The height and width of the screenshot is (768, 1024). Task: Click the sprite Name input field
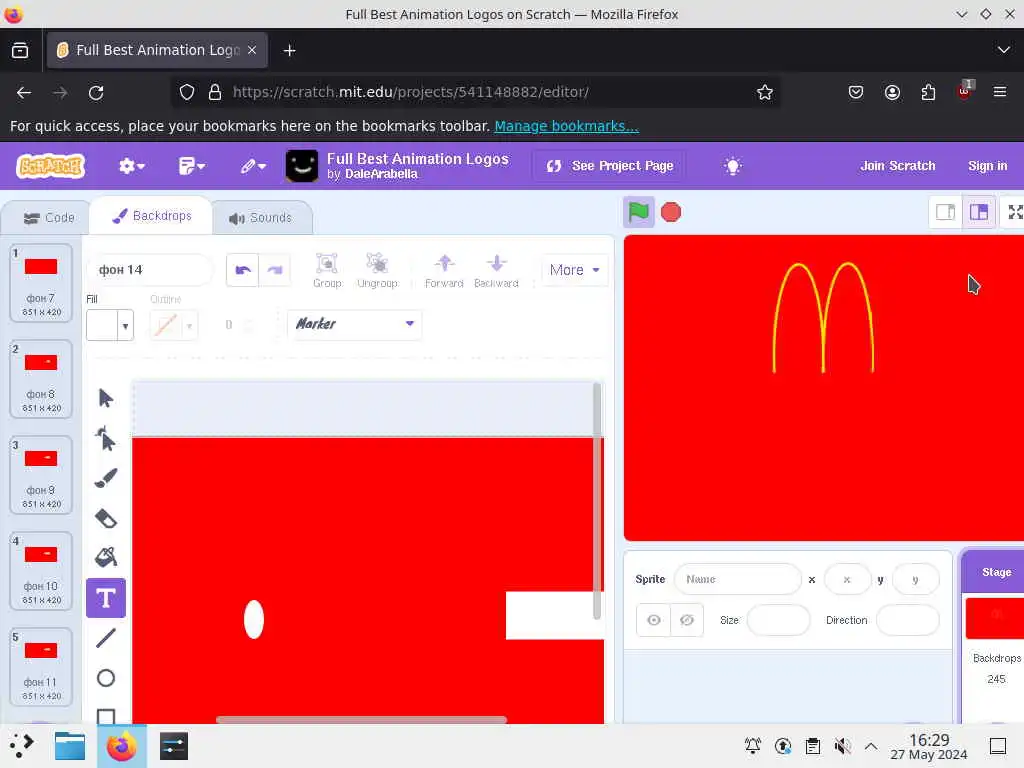click(737, 579)
